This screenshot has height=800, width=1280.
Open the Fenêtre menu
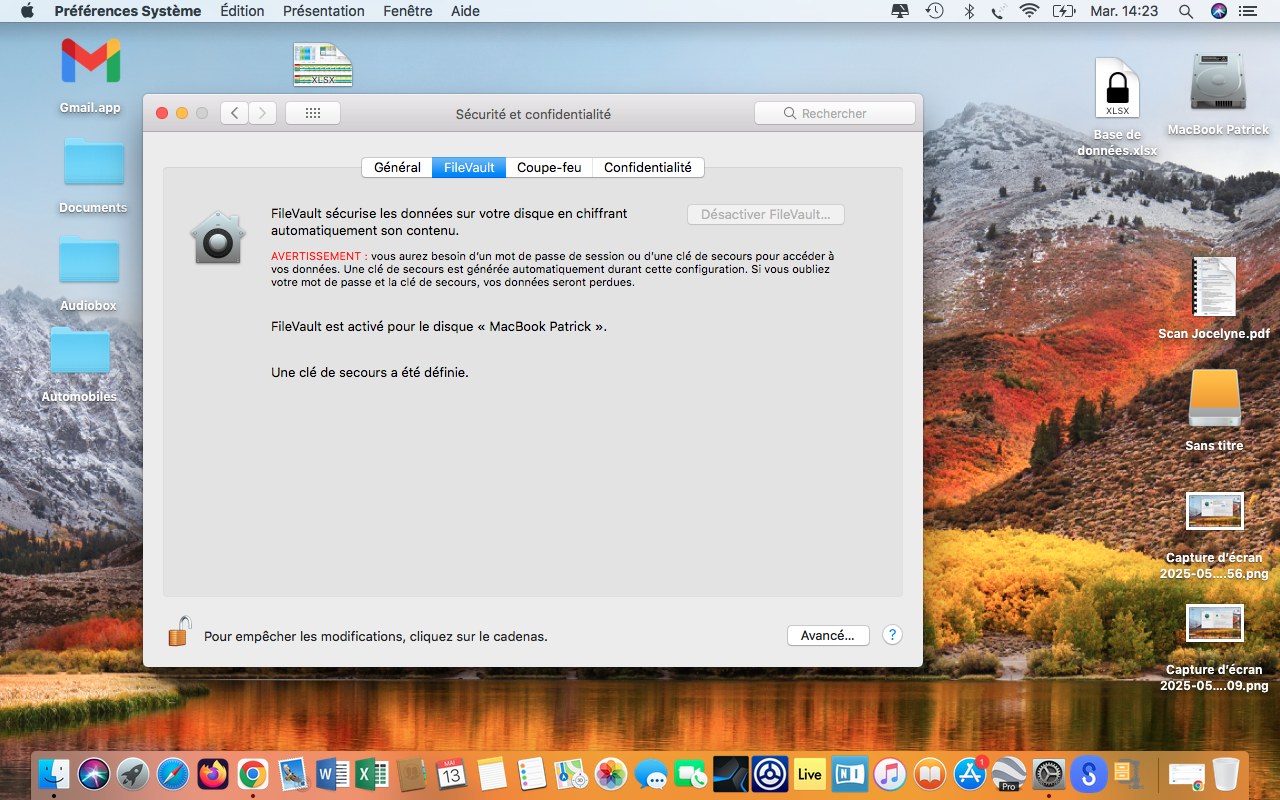click(x=408, y=11)
